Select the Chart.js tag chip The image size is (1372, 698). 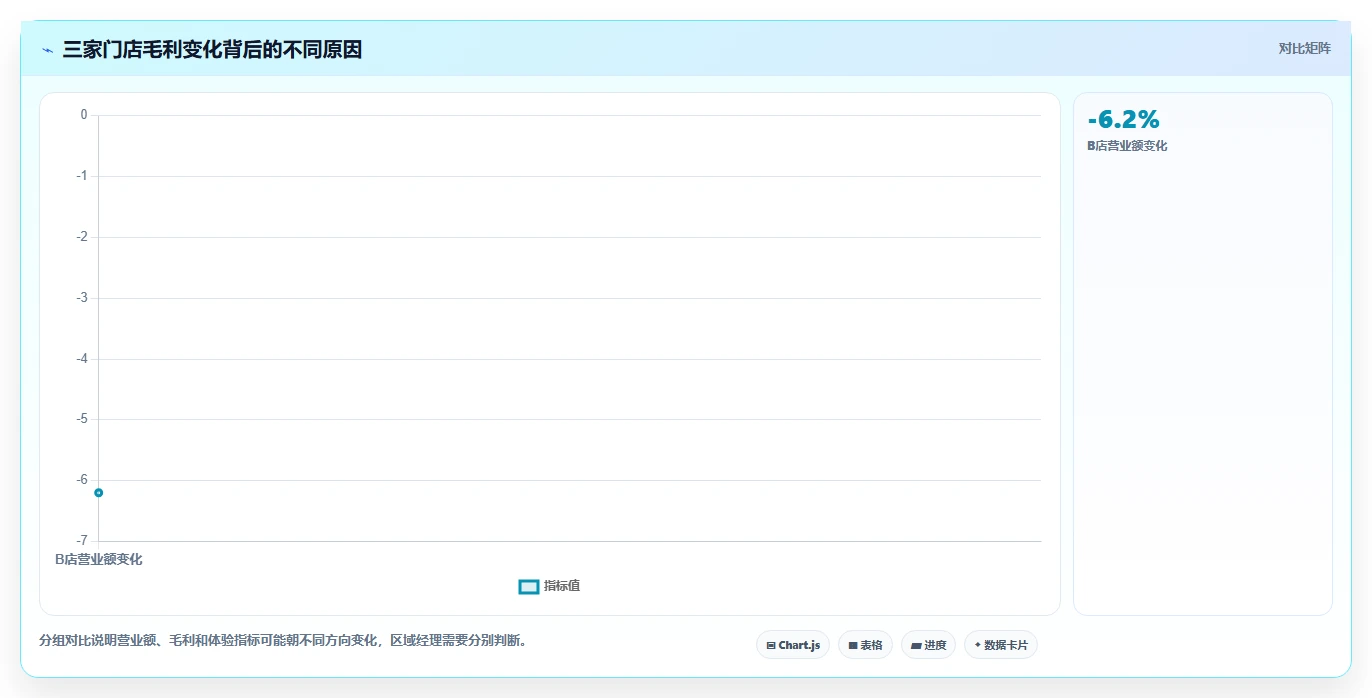(x=793, y=645)
